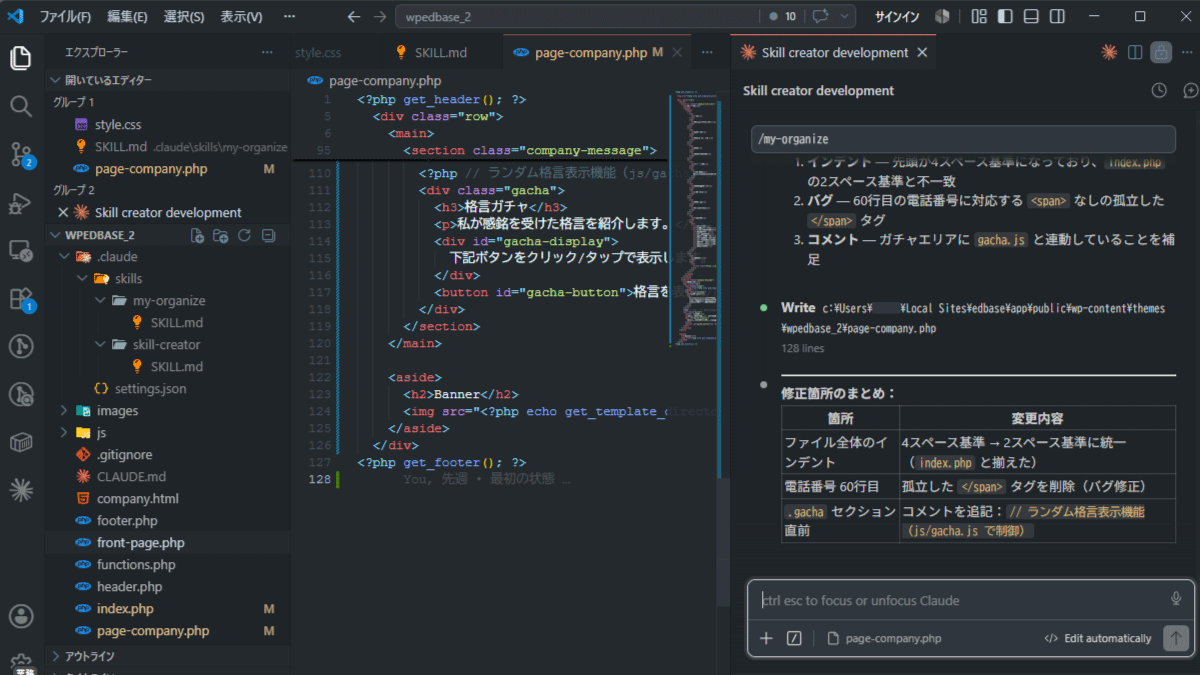This screenshot has width=1200, height=675.
Task: Open the 編集(E) menu
Action: pyautogui.click(x=127, y=17)
